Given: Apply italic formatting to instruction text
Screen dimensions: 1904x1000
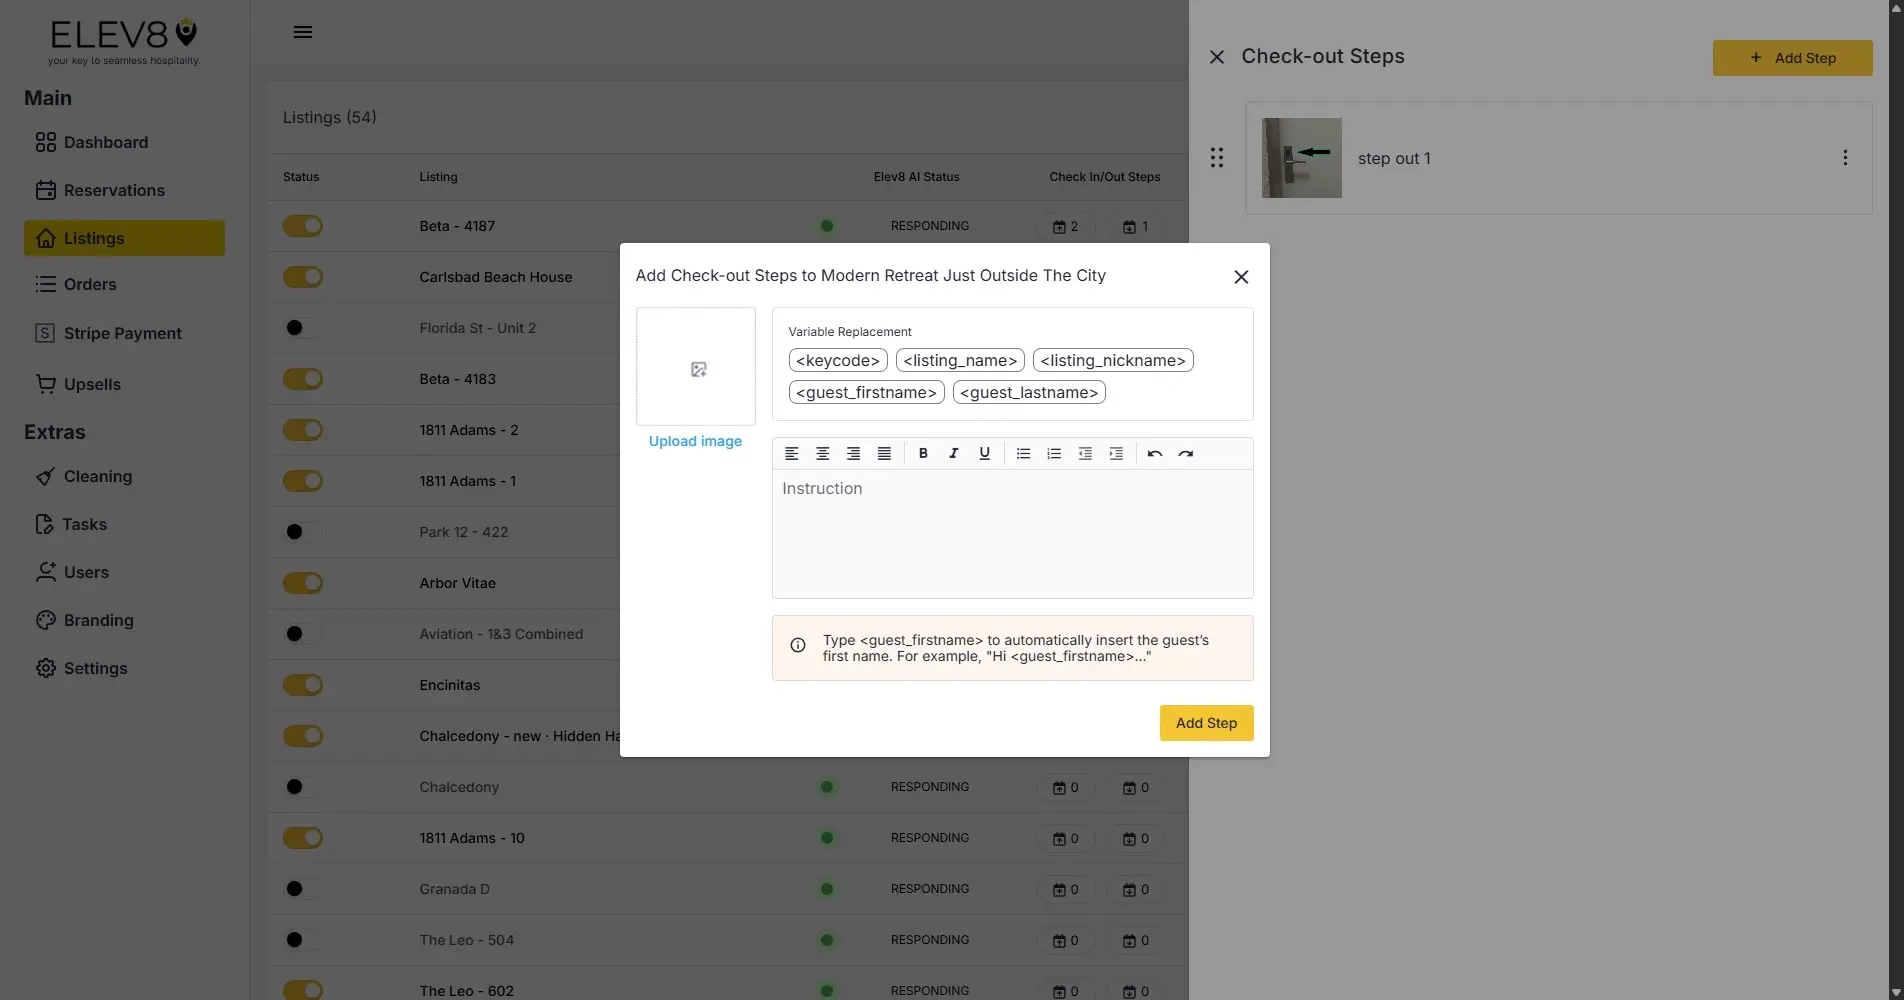Looking at the screenshot, I should click(x=954, y=453).
